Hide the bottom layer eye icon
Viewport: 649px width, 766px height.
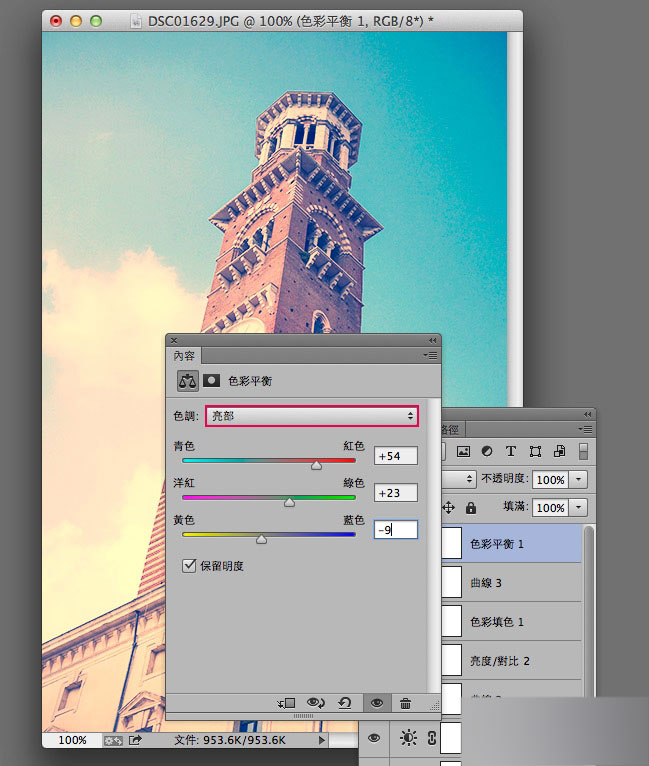[374, 738]
